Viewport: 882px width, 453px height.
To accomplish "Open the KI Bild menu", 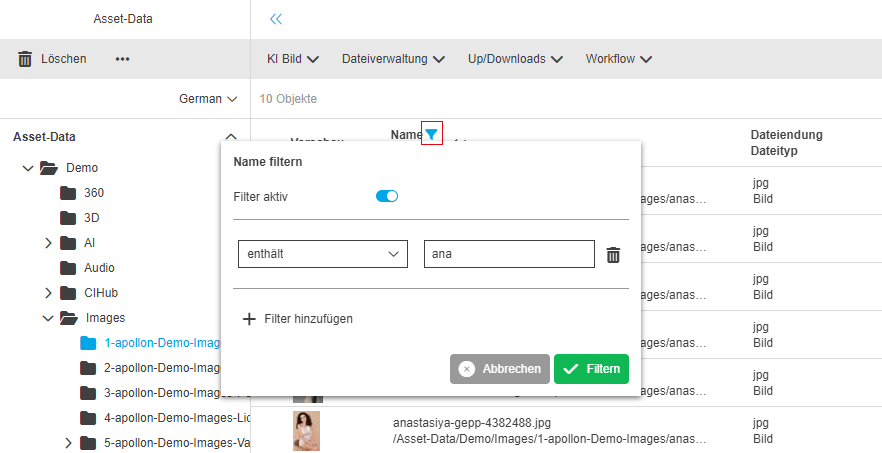I will [292, 59].
